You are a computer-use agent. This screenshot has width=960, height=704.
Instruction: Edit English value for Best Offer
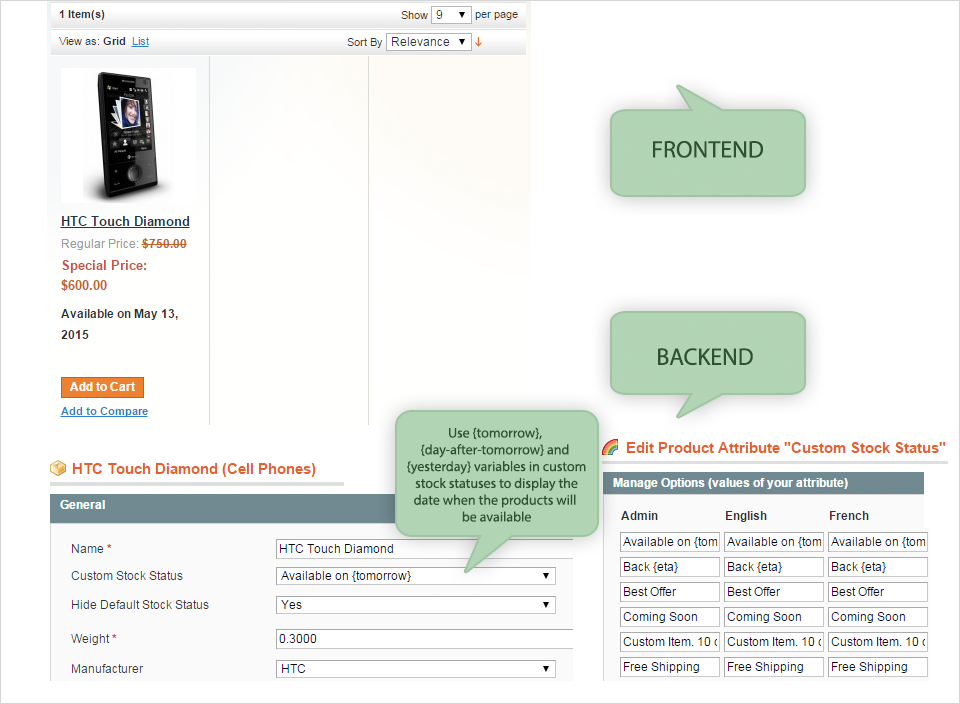point(774,592)
